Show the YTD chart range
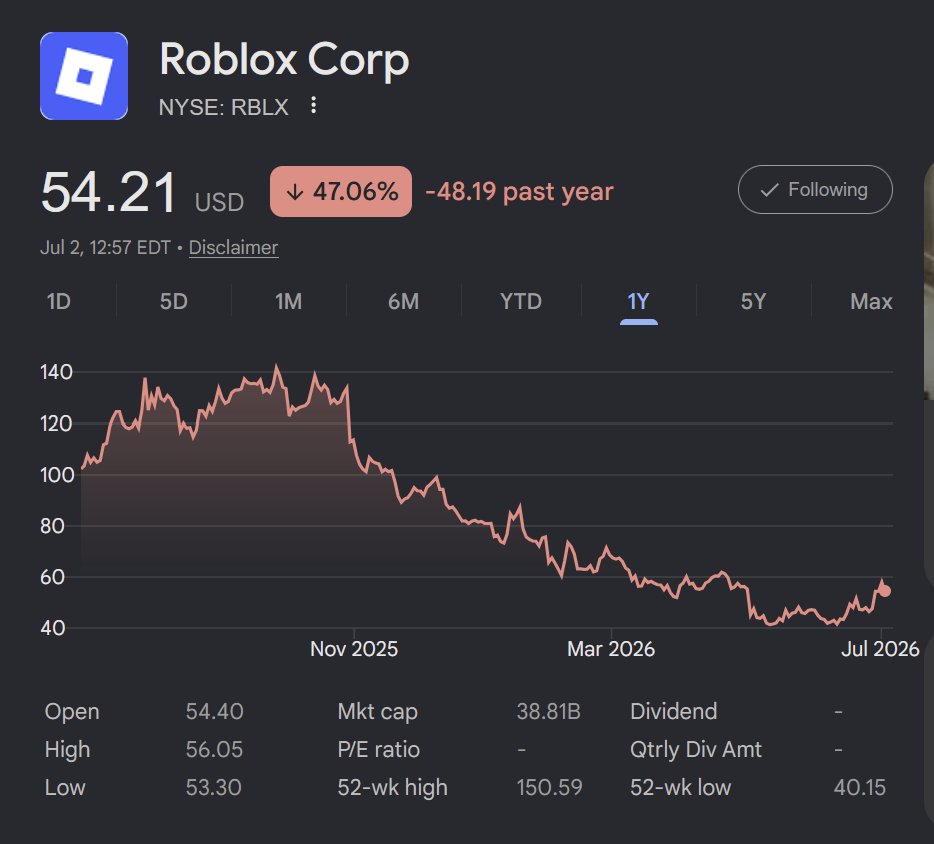 (x=521, y=301)
